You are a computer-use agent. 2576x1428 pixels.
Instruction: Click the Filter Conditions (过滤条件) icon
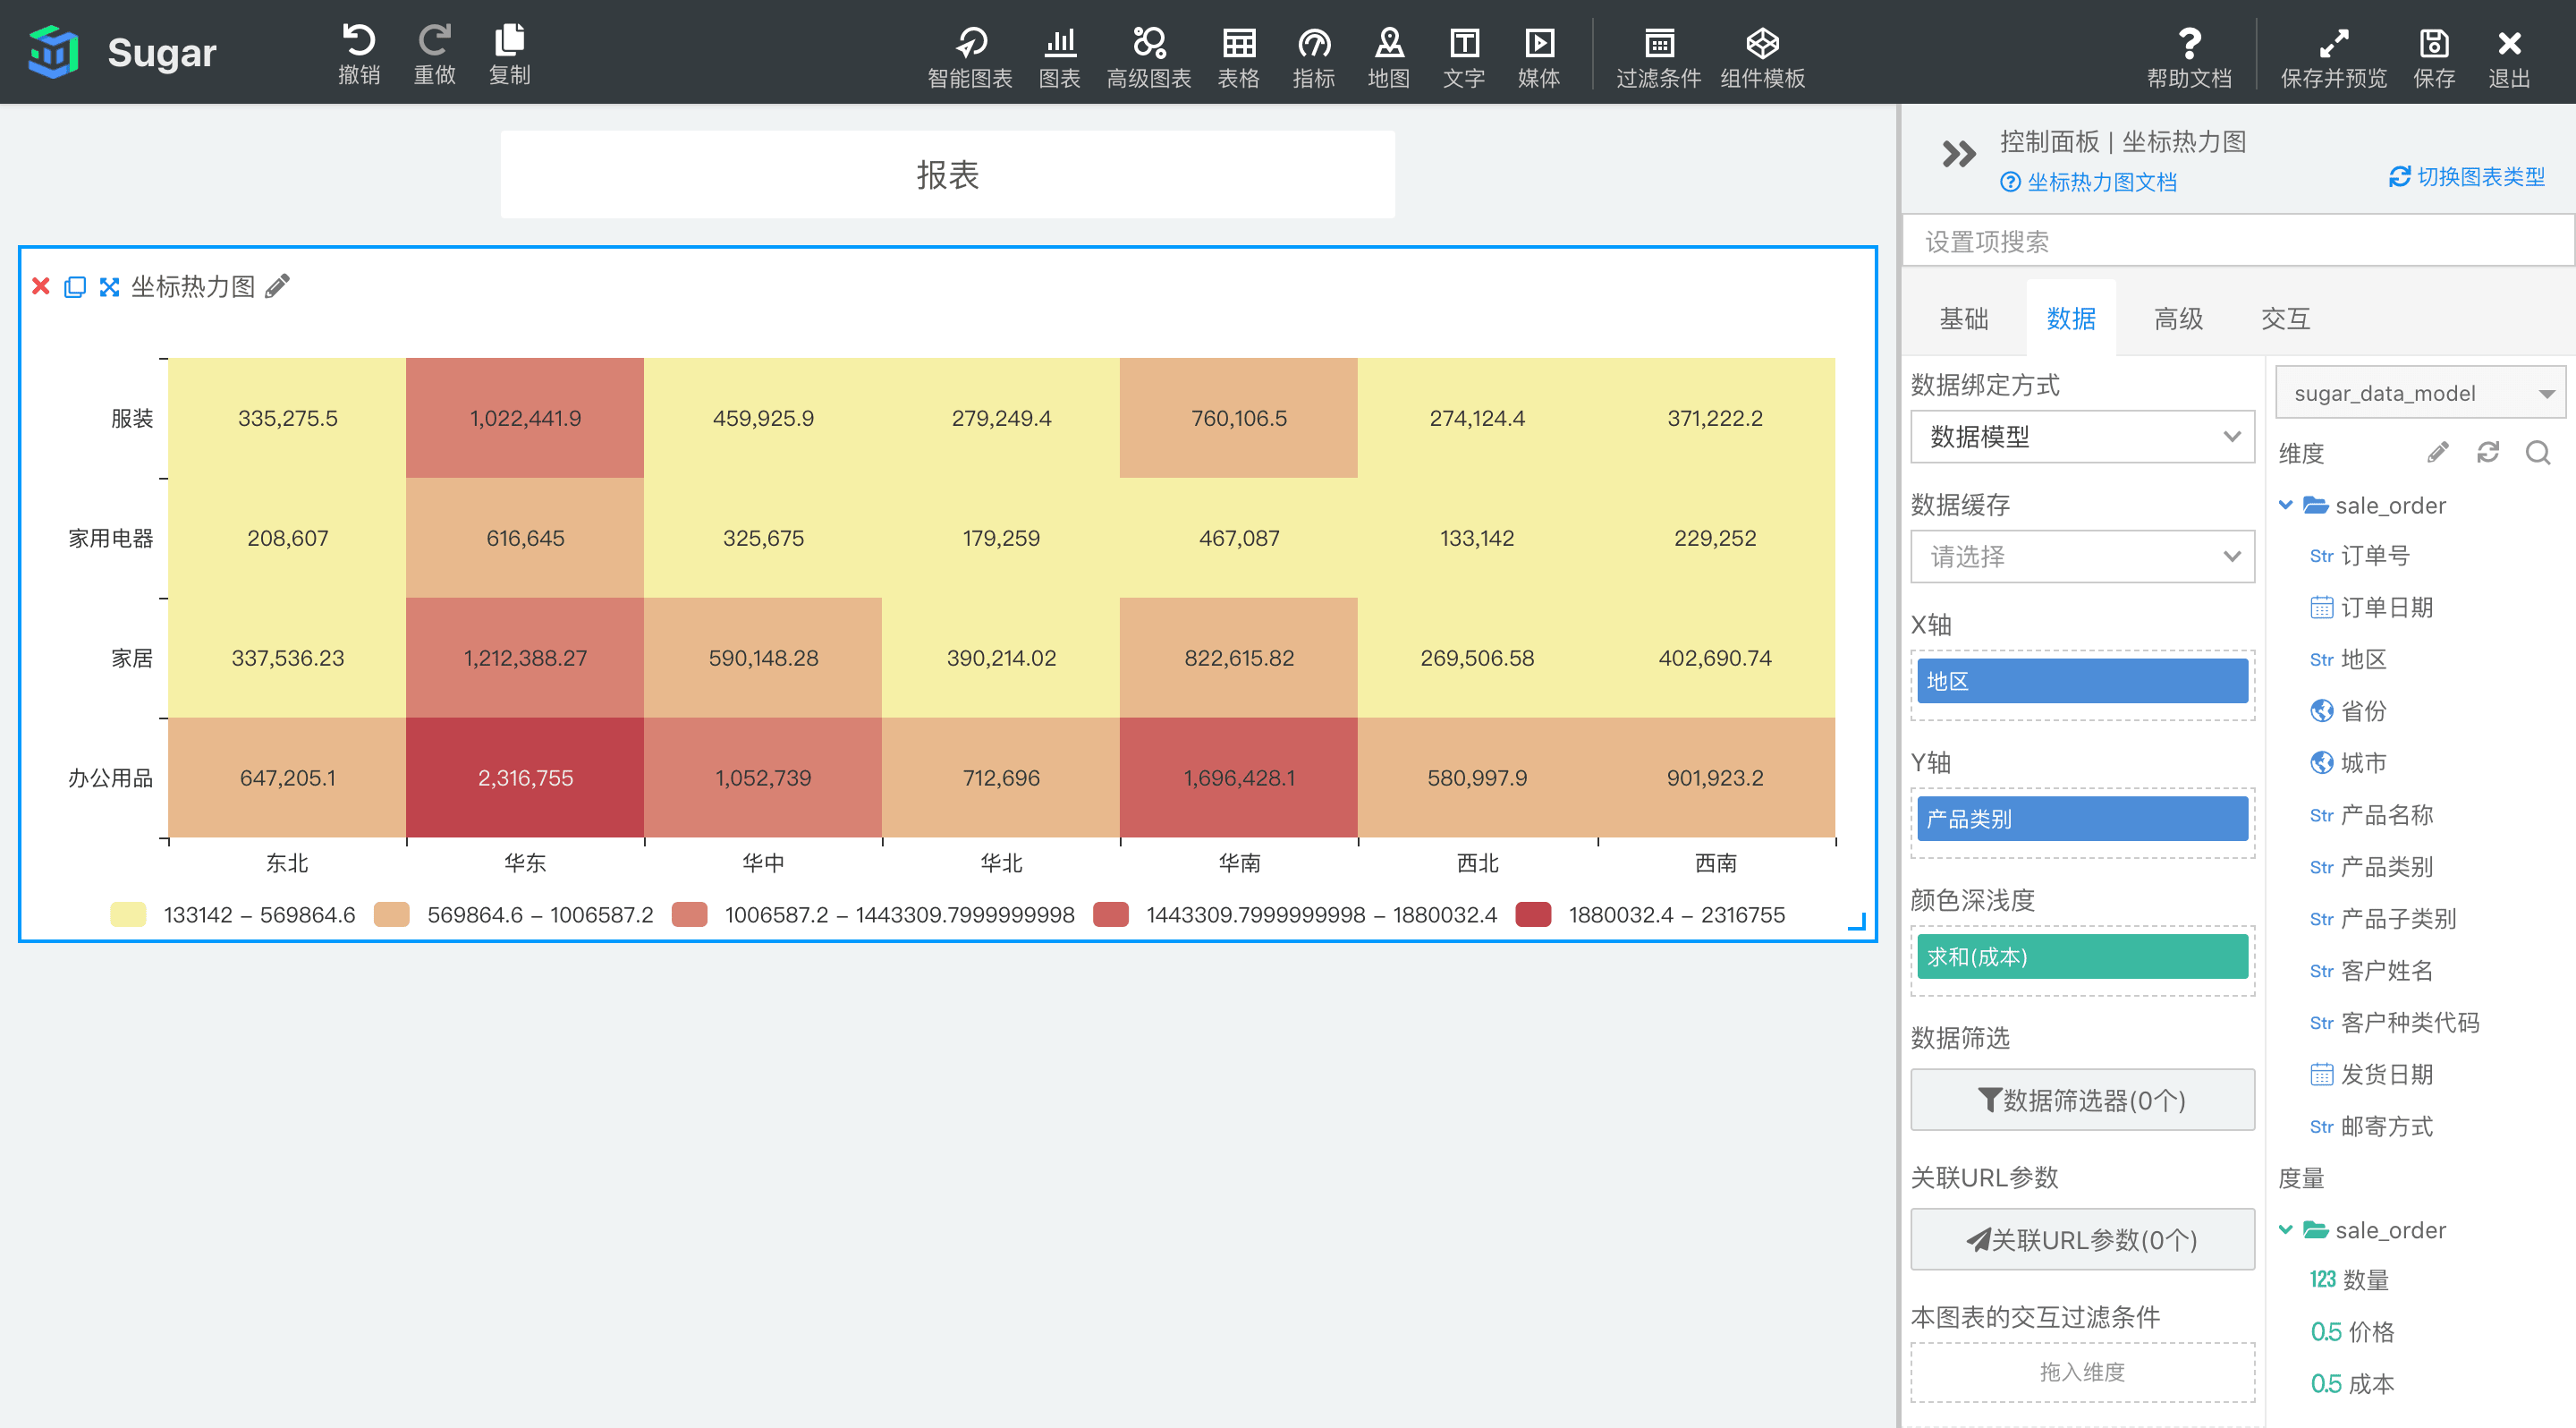tap(1657, 43)
